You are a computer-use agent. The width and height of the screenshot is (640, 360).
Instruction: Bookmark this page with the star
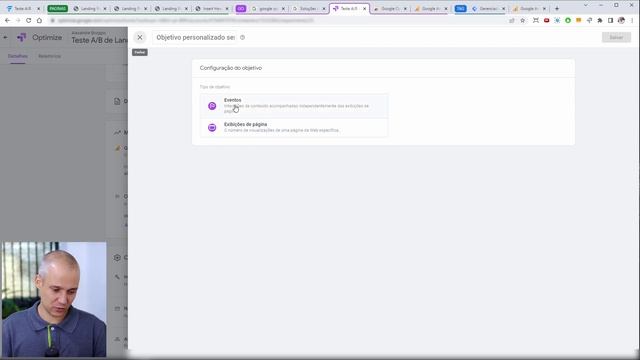(522, 20)
